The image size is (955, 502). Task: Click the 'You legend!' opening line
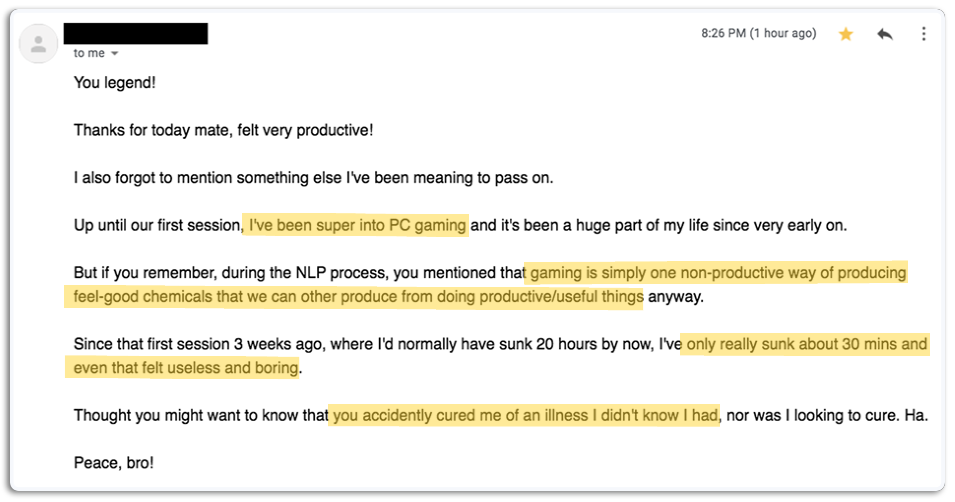coord(115,83)
